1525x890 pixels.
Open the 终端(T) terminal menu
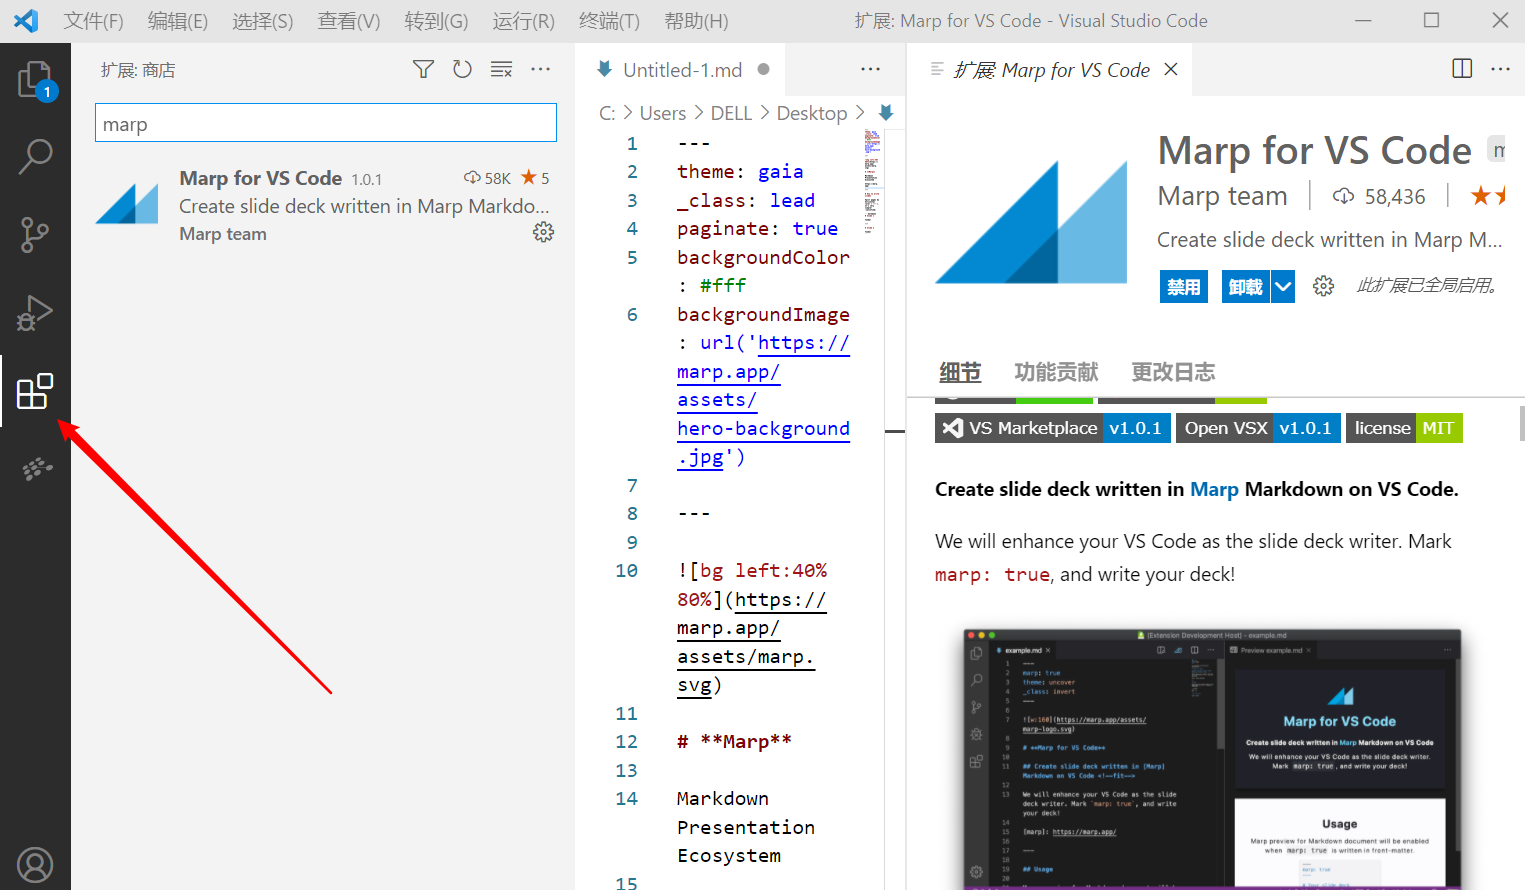(608, 21)
